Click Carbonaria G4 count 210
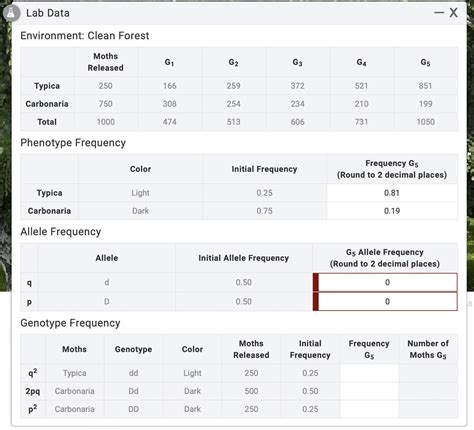474x430 pixels. 361,104
